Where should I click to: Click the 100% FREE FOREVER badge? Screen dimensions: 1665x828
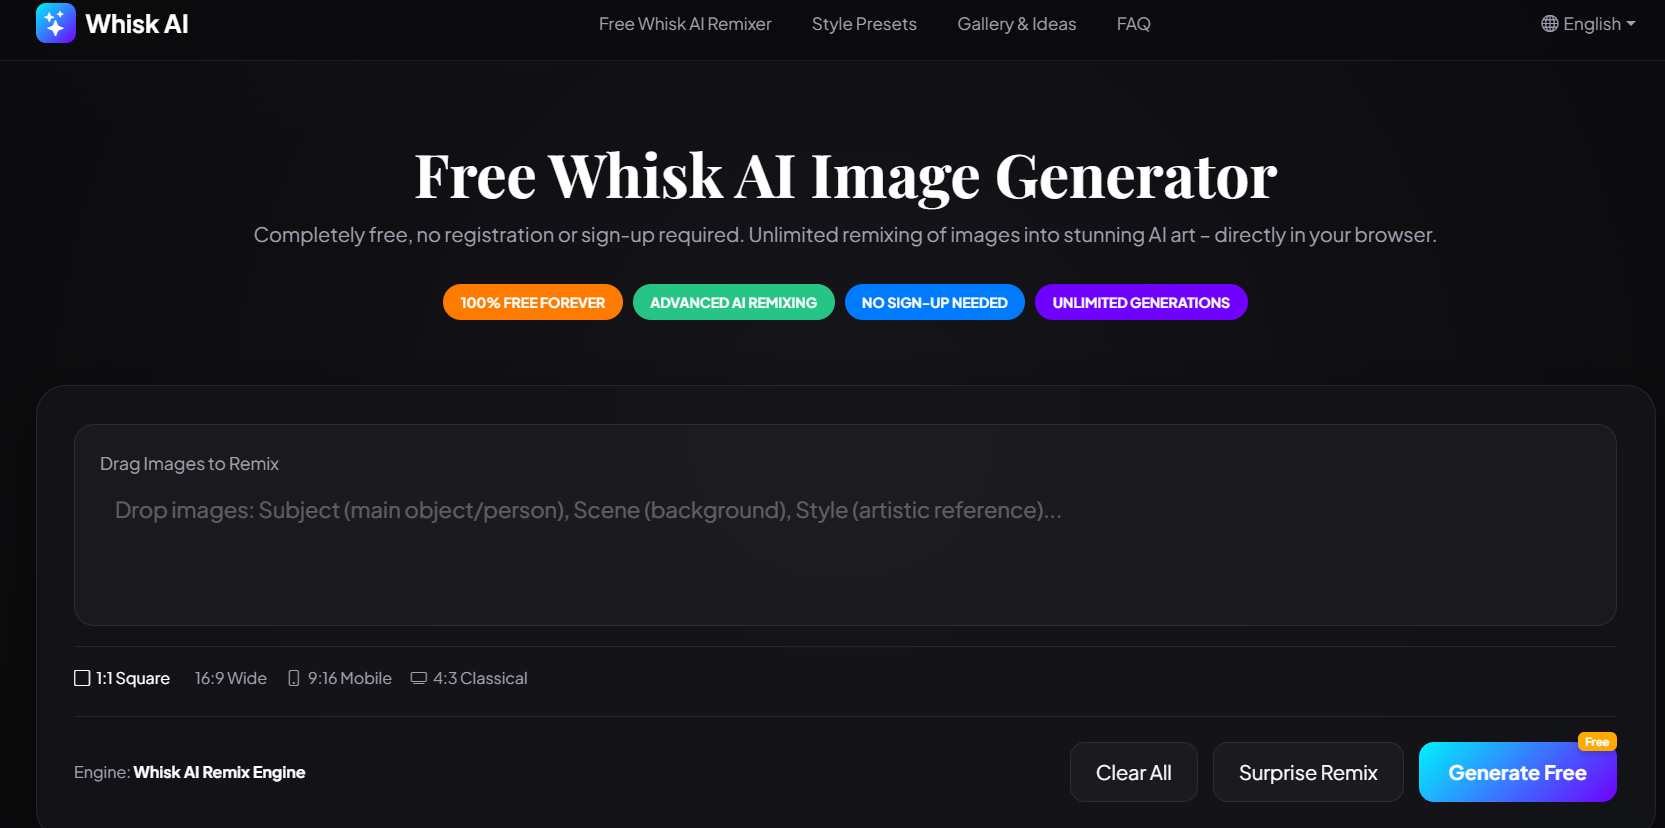533,302
